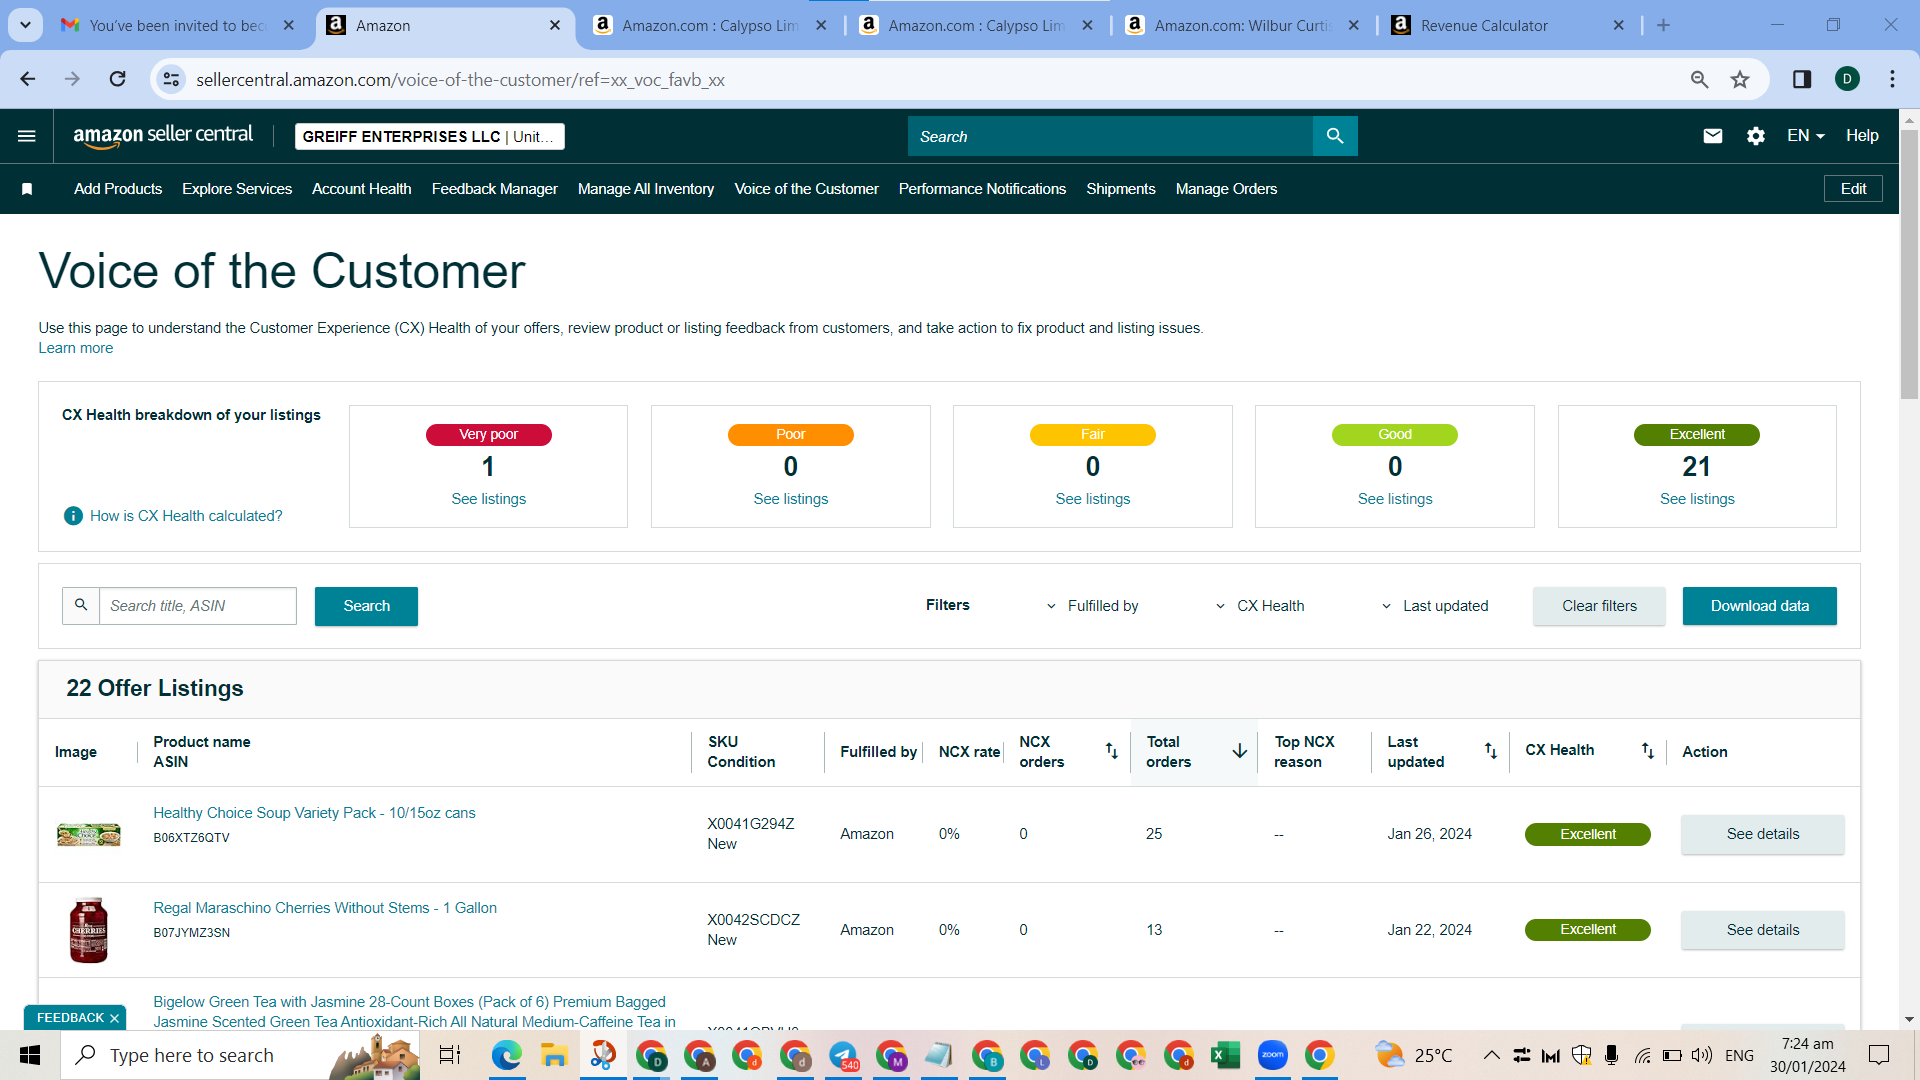Image resolution: width=1920 pixels, height=1080 pixels.
Task: Bookmark this page with star icon
Action: pos(1740,79)
